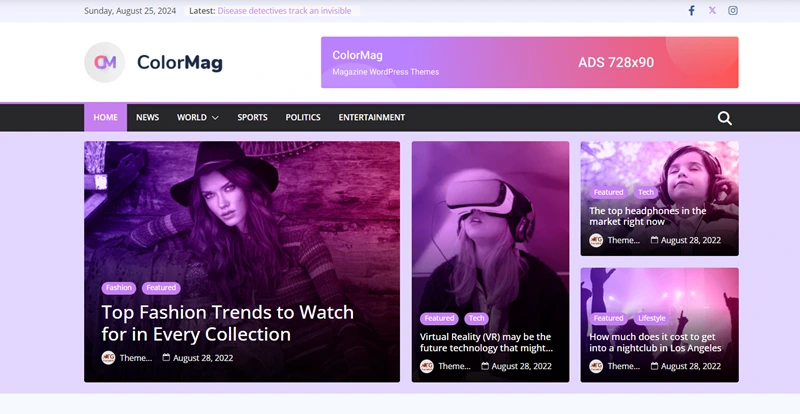
Task: Click the ColorMag site title
Action: (x=180, y=62)
